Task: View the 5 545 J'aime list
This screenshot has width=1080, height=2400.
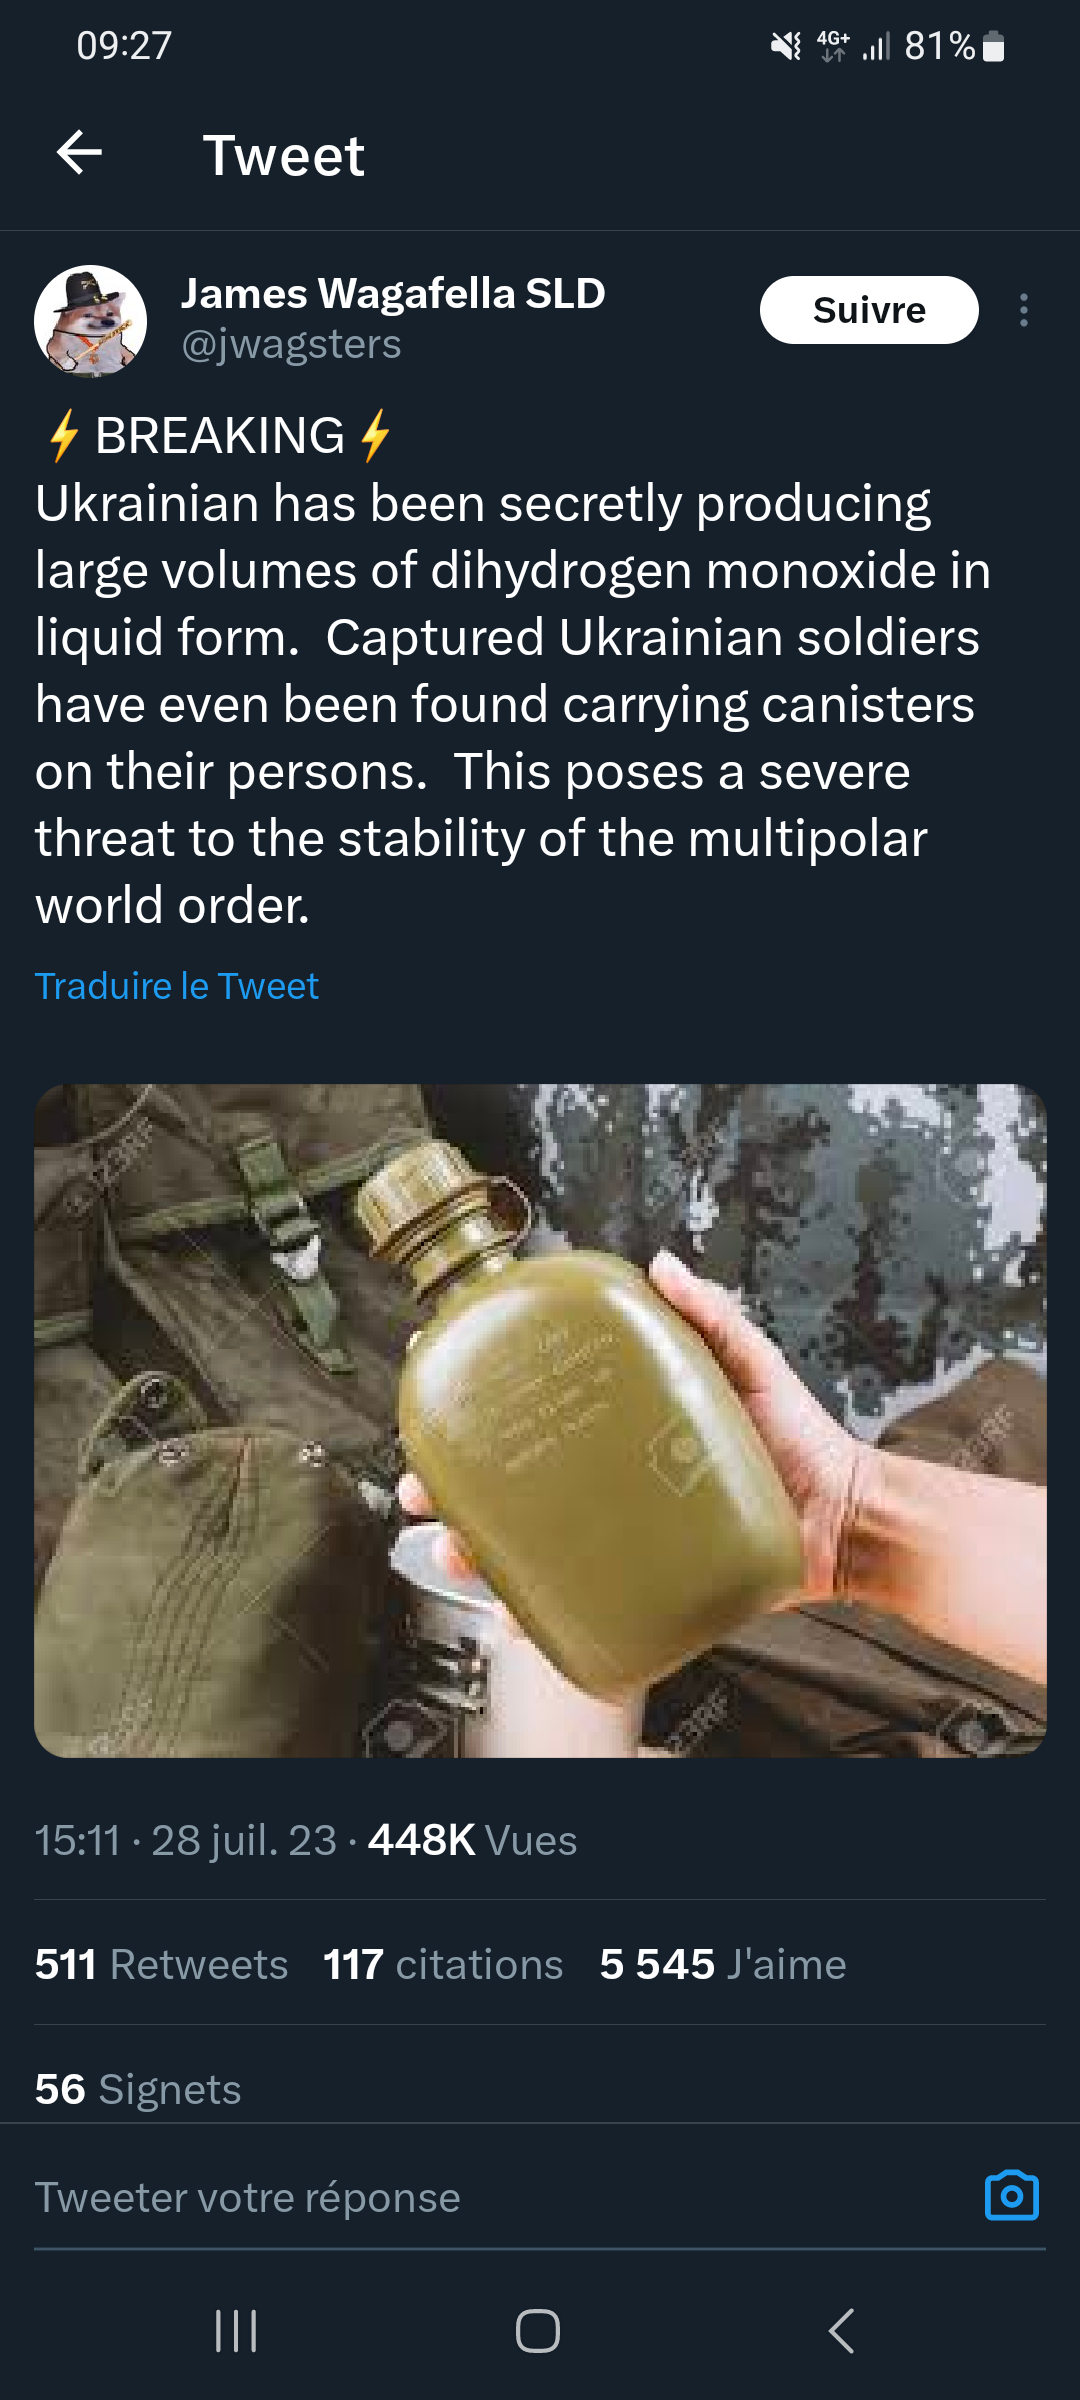Action: [723, 1965]
